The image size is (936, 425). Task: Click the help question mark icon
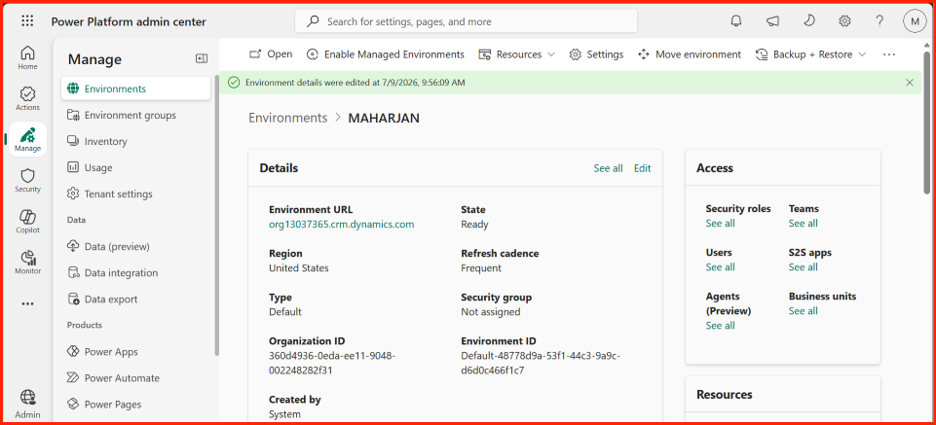[x=879, y=21]
